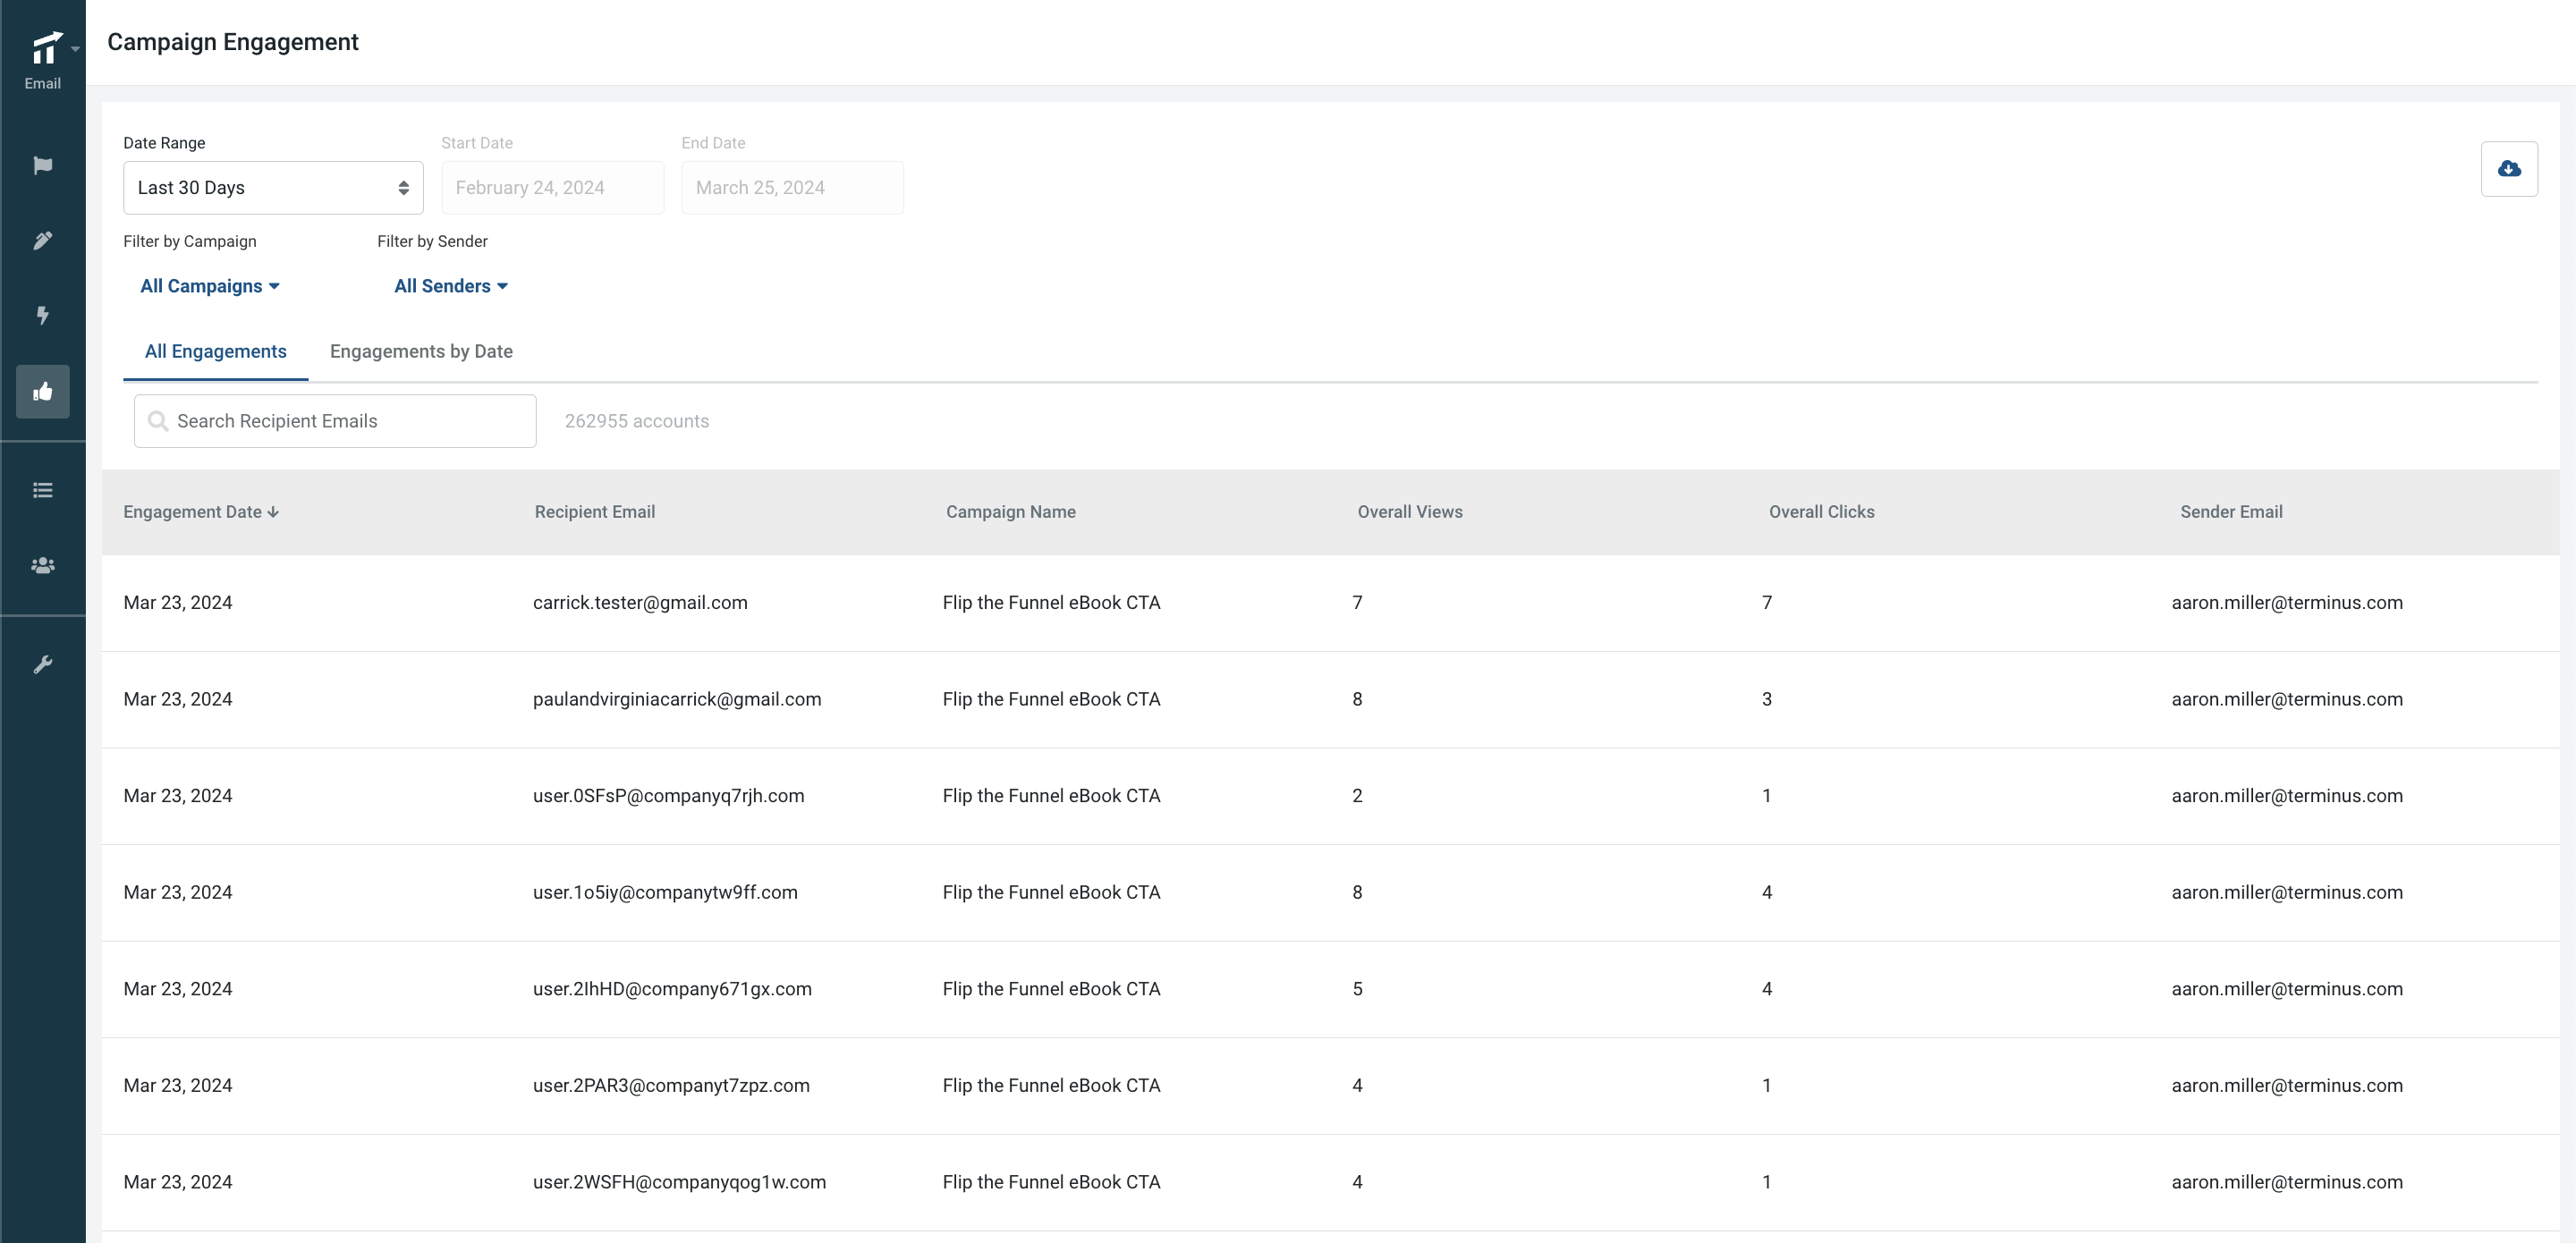Switch to the All Engagements tab
The width and height of the screenshot is (2576, 1243).
pos(216,351)
